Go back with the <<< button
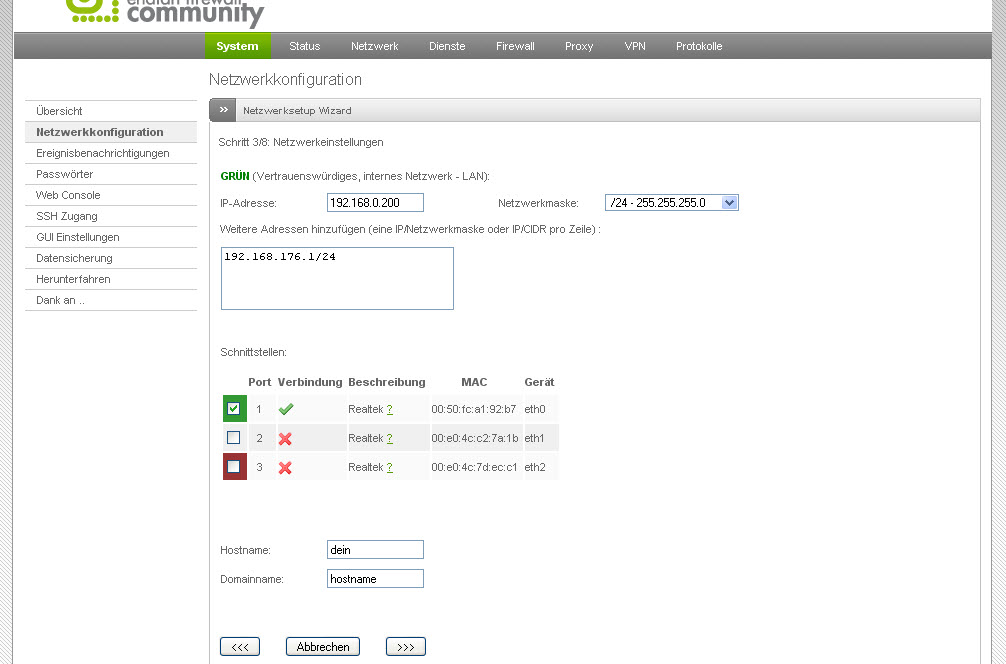 [240, 647]
